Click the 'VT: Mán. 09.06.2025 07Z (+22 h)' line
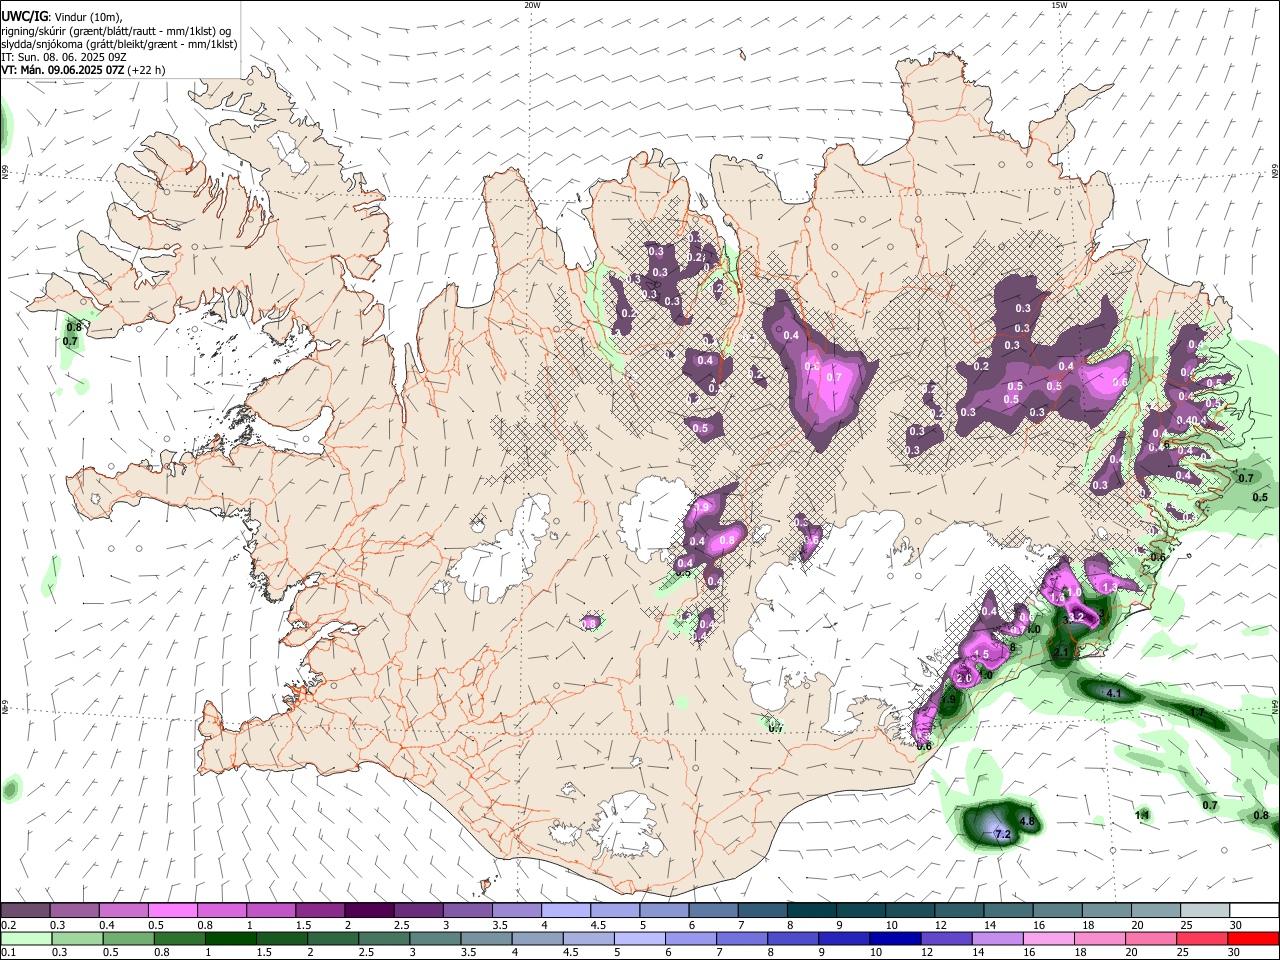Viewport: 1280px width, 960px height. click(83, 70)
